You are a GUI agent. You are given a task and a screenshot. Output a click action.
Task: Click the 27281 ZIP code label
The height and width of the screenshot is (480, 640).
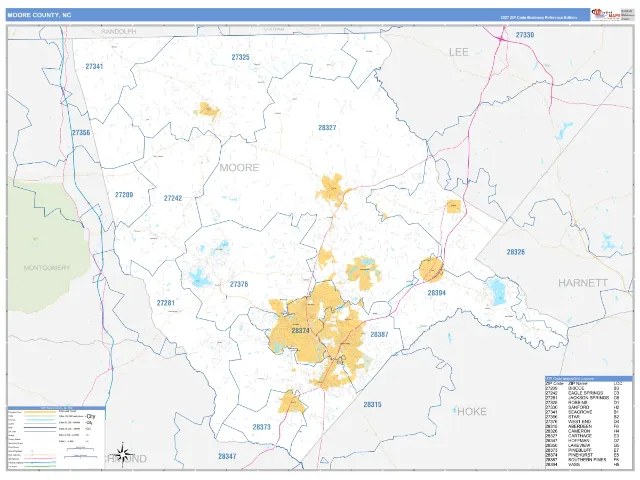[165, 303]
